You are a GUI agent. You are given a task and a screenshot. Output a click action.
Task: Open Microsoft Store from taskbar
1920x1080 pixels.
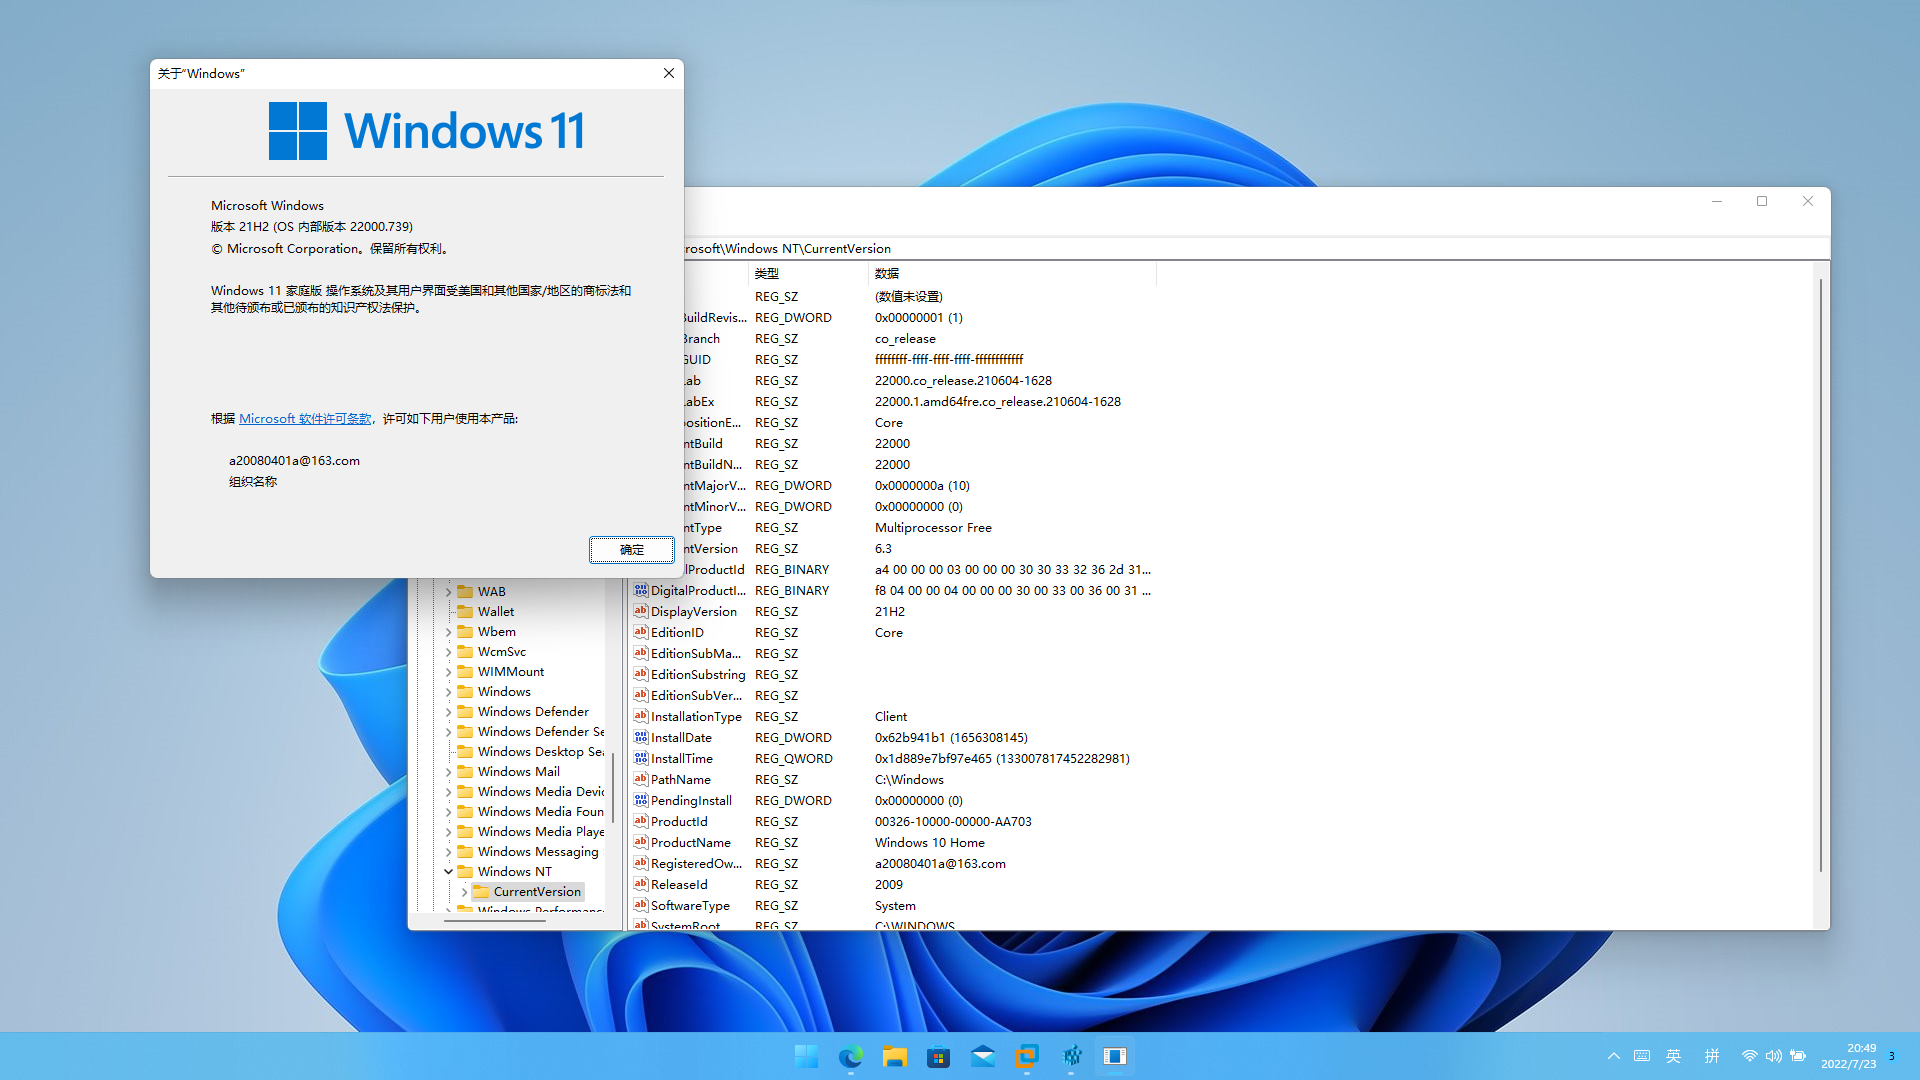(939, 1056)
